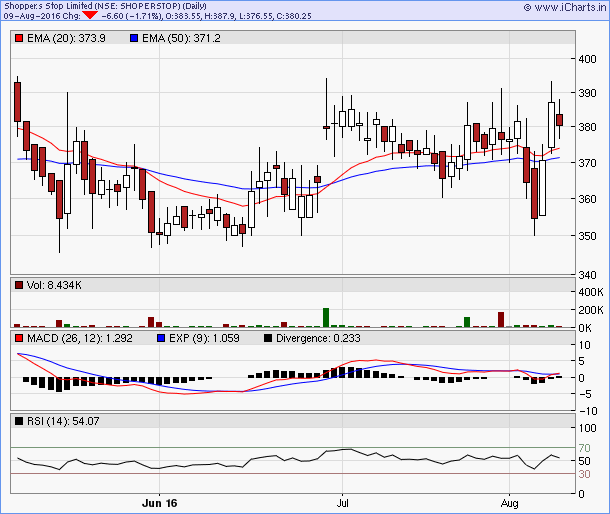Click the tallest green volume bar near July

coord(326,318)
